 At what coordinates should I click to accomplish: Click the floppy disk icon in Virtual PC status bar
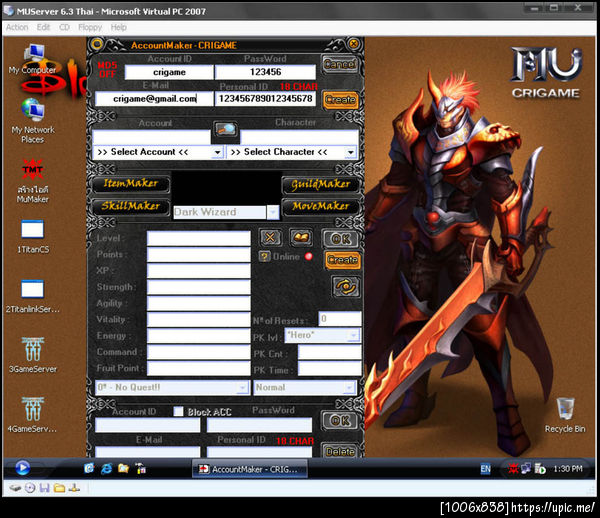coord(45,488)
